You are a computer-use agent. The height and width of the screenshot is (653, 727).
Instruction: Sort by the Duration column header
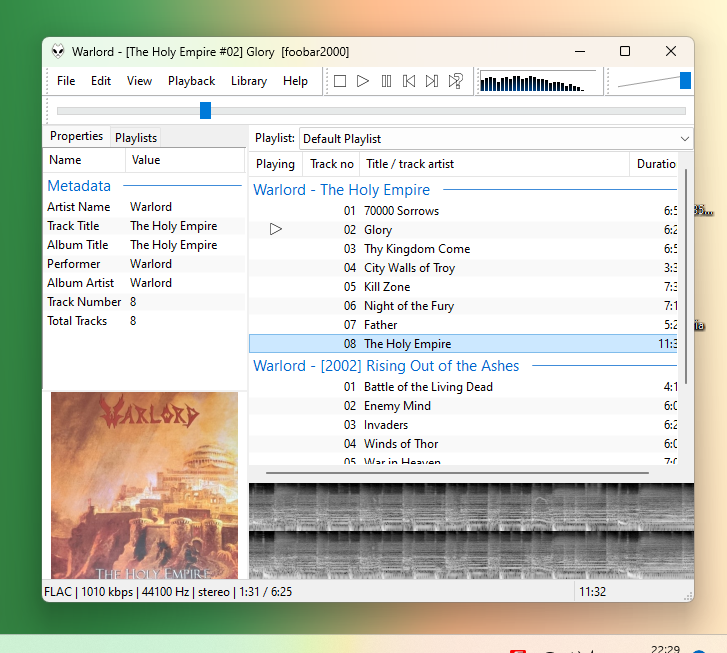pos(656,164)
